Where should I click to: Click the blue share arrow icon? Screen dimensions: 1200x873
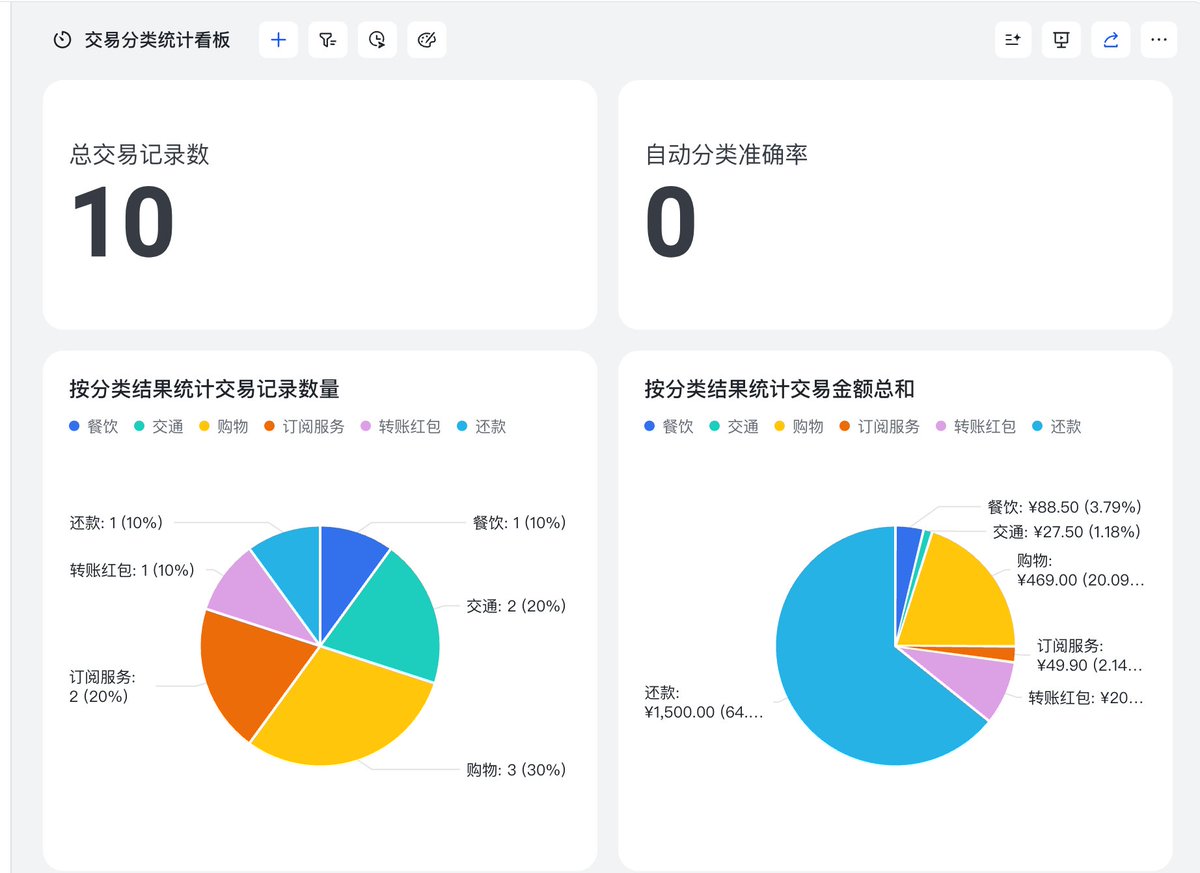tap(1110, 40)
